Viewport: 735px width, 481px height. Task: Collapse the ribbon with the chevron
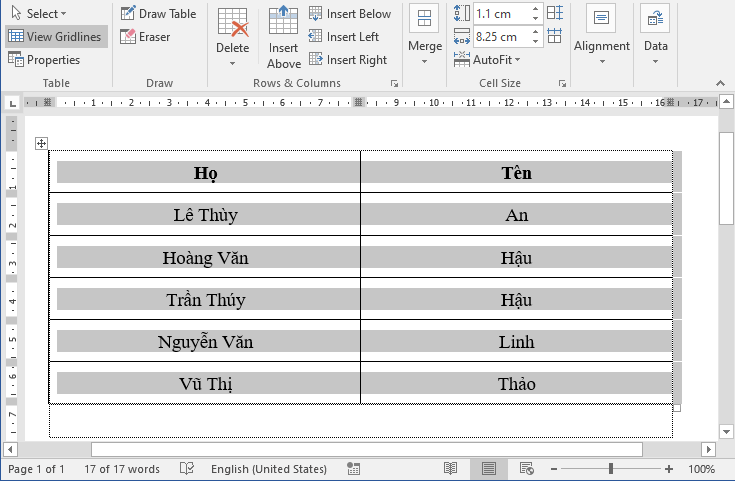coord(720,83)
